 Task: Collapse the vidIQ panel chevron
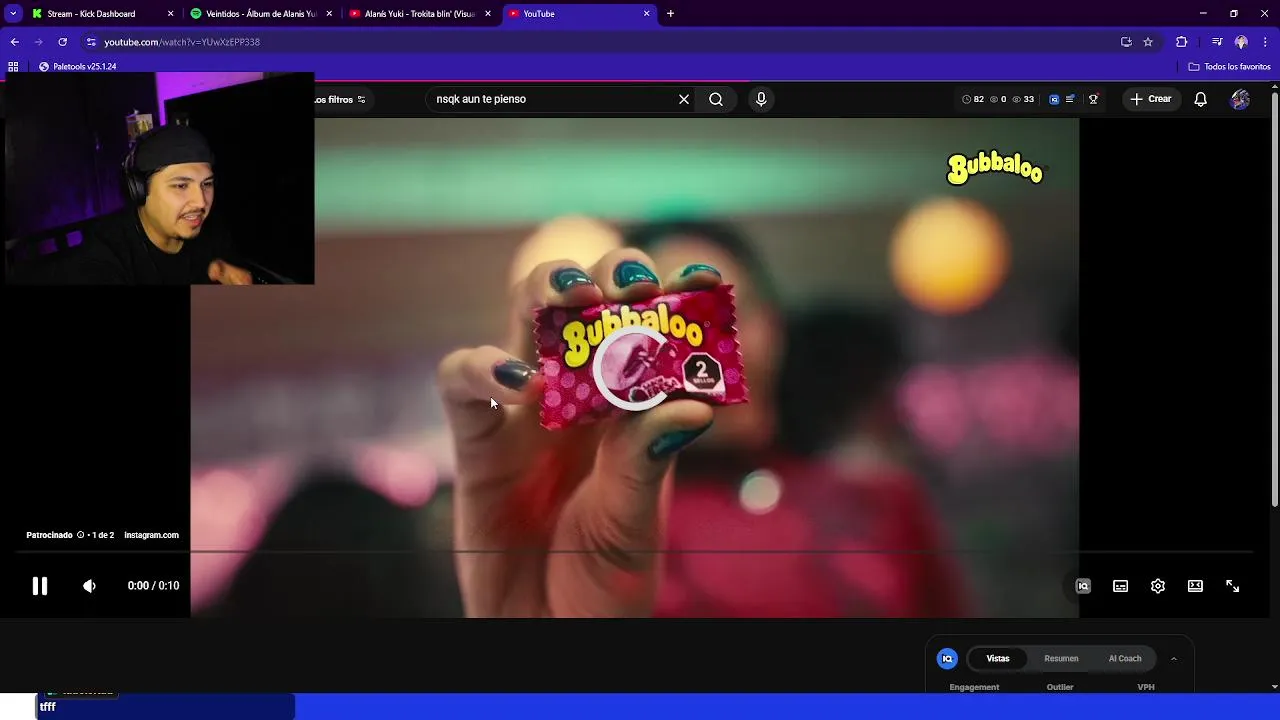coord(1174,658)
